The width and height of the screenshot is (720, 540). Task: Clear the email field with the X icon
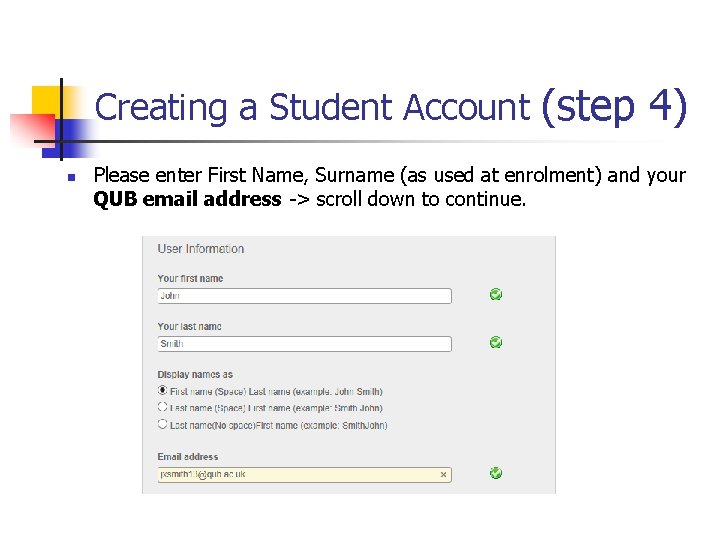tap(444, 475)
